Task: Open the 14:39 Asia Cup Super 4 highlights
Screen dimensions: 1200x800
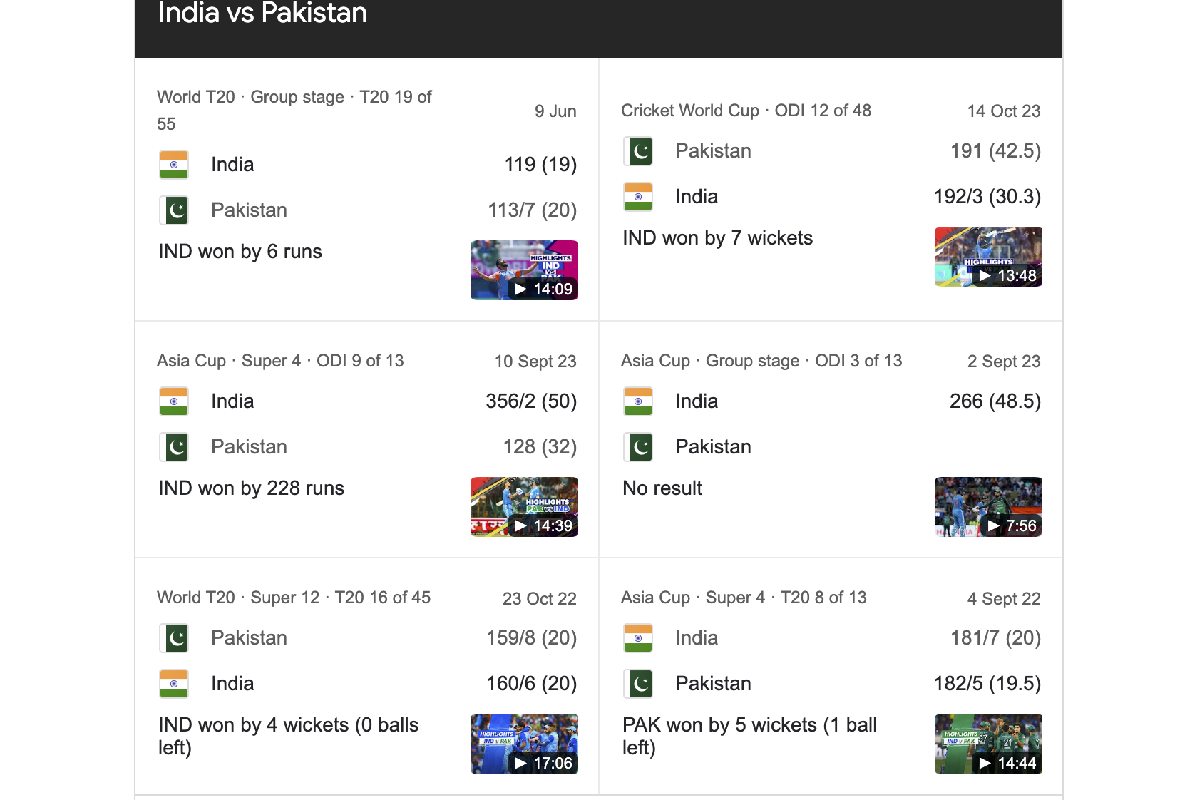Action: click(x=524, y=507)
